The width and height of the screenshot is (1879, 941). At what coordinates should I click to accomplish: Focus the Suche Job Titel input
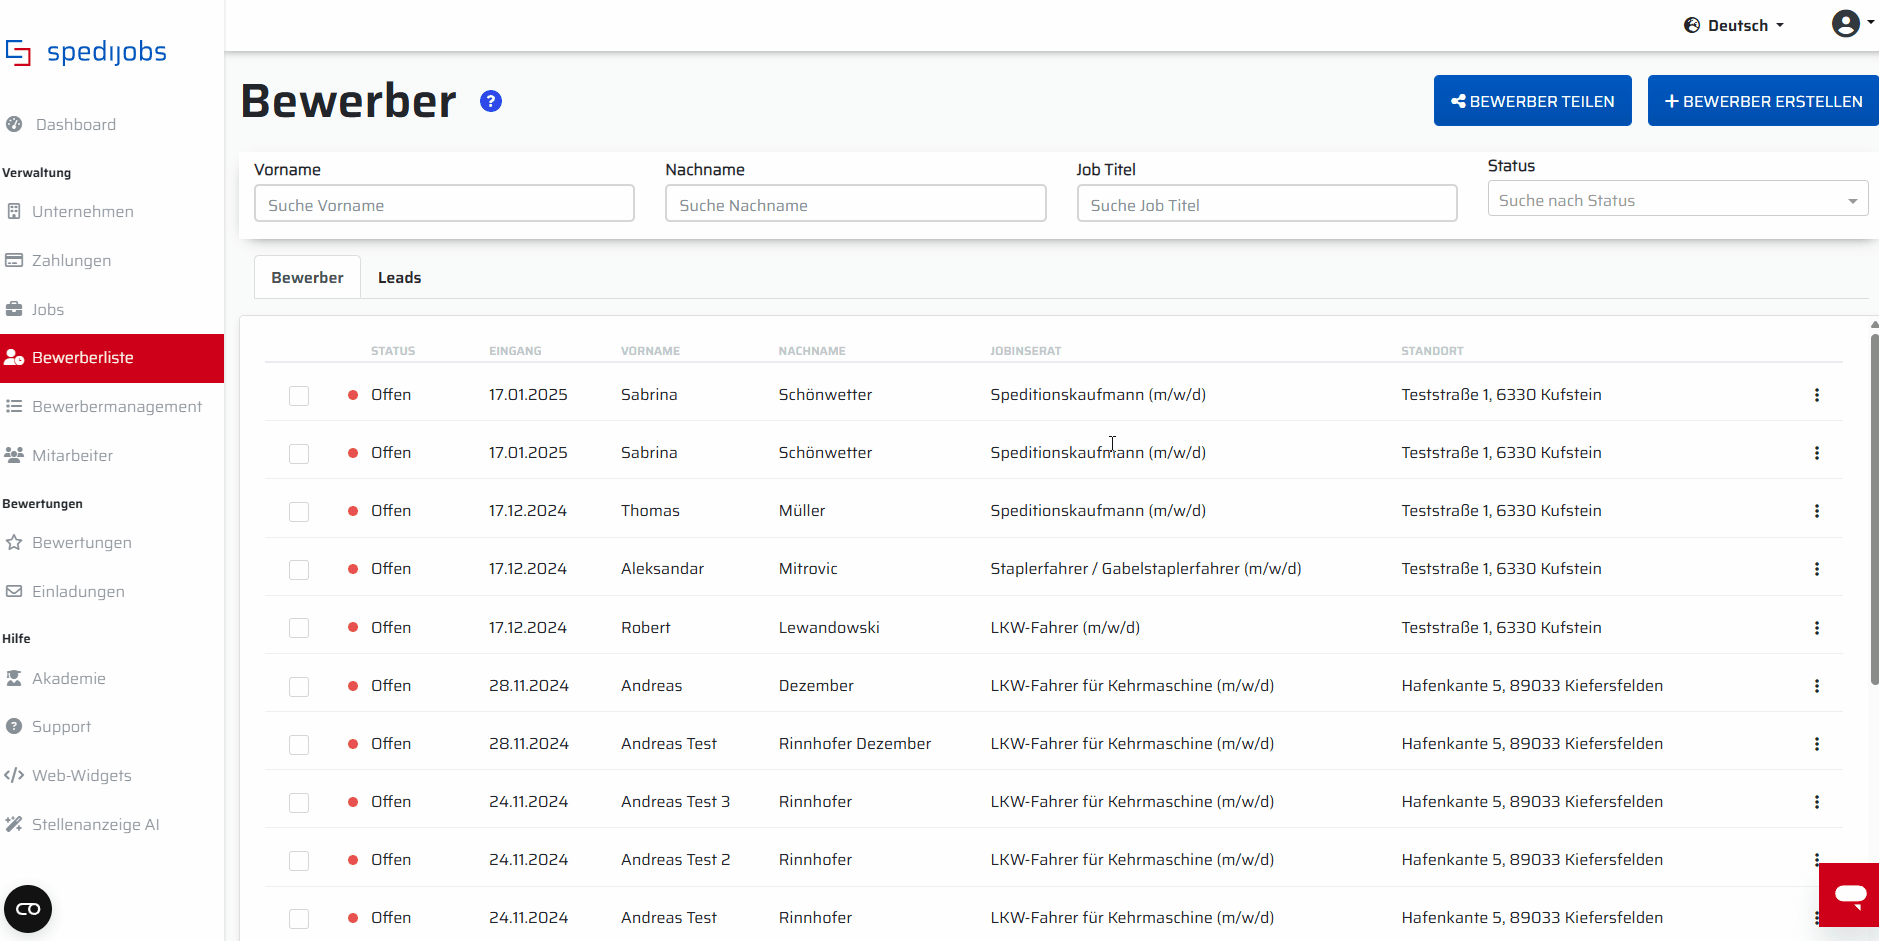click(1267, 204)
